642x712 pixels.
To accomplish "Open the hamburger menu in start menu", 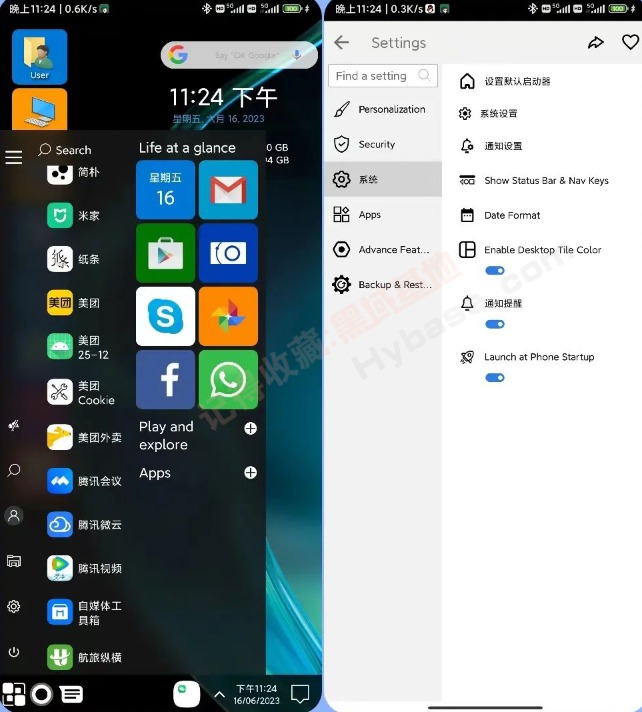I will coord(14,157).
